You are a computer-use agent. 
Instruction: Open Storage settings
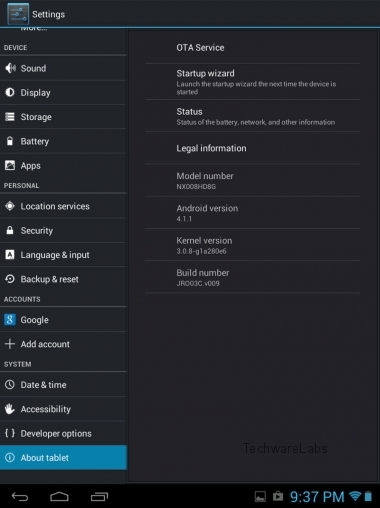[63, 117]
